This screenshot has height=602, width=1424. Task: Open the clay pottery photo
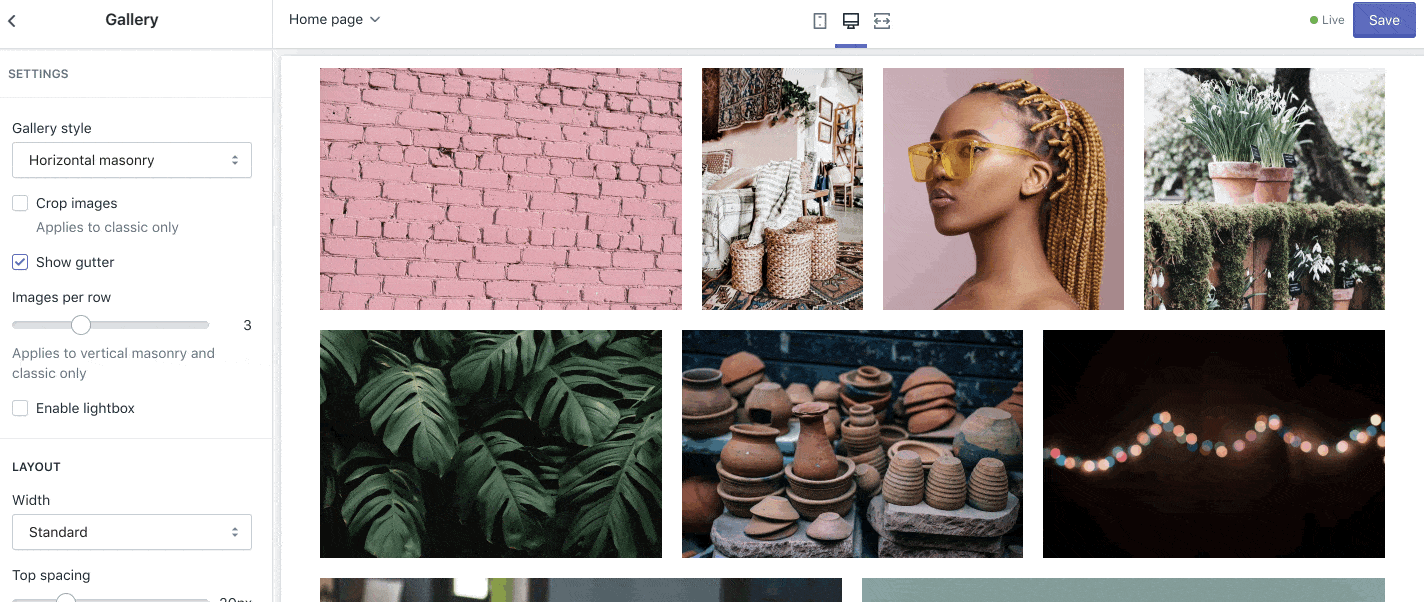(x=852, y=444)
